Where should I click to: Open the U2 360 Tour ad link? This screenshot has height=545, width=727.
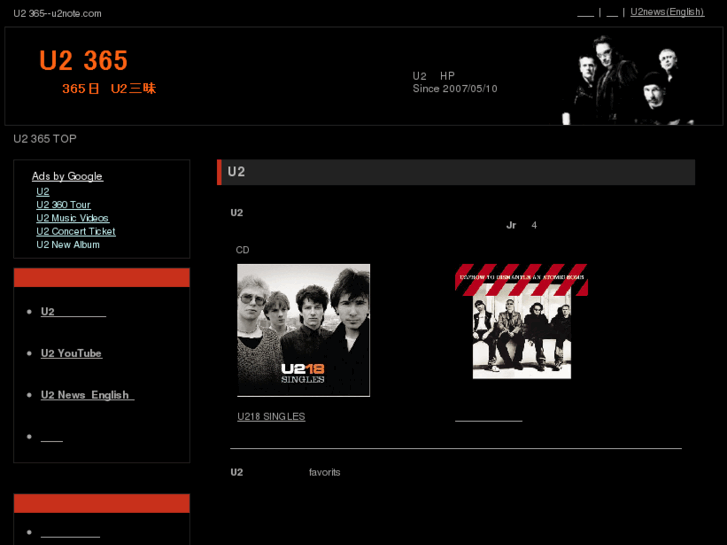coord(64,205)
